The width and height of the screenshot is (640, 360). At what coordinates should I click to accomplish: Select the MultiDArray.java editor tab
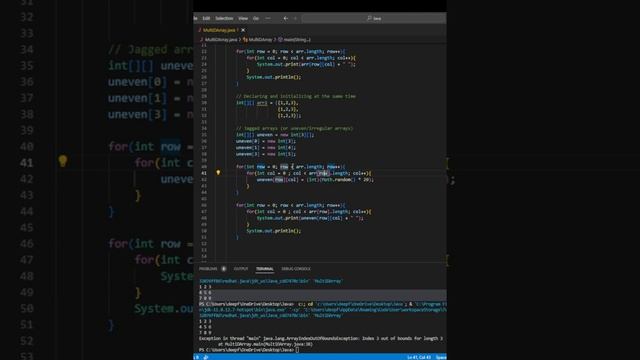click(x=218, y=30)
